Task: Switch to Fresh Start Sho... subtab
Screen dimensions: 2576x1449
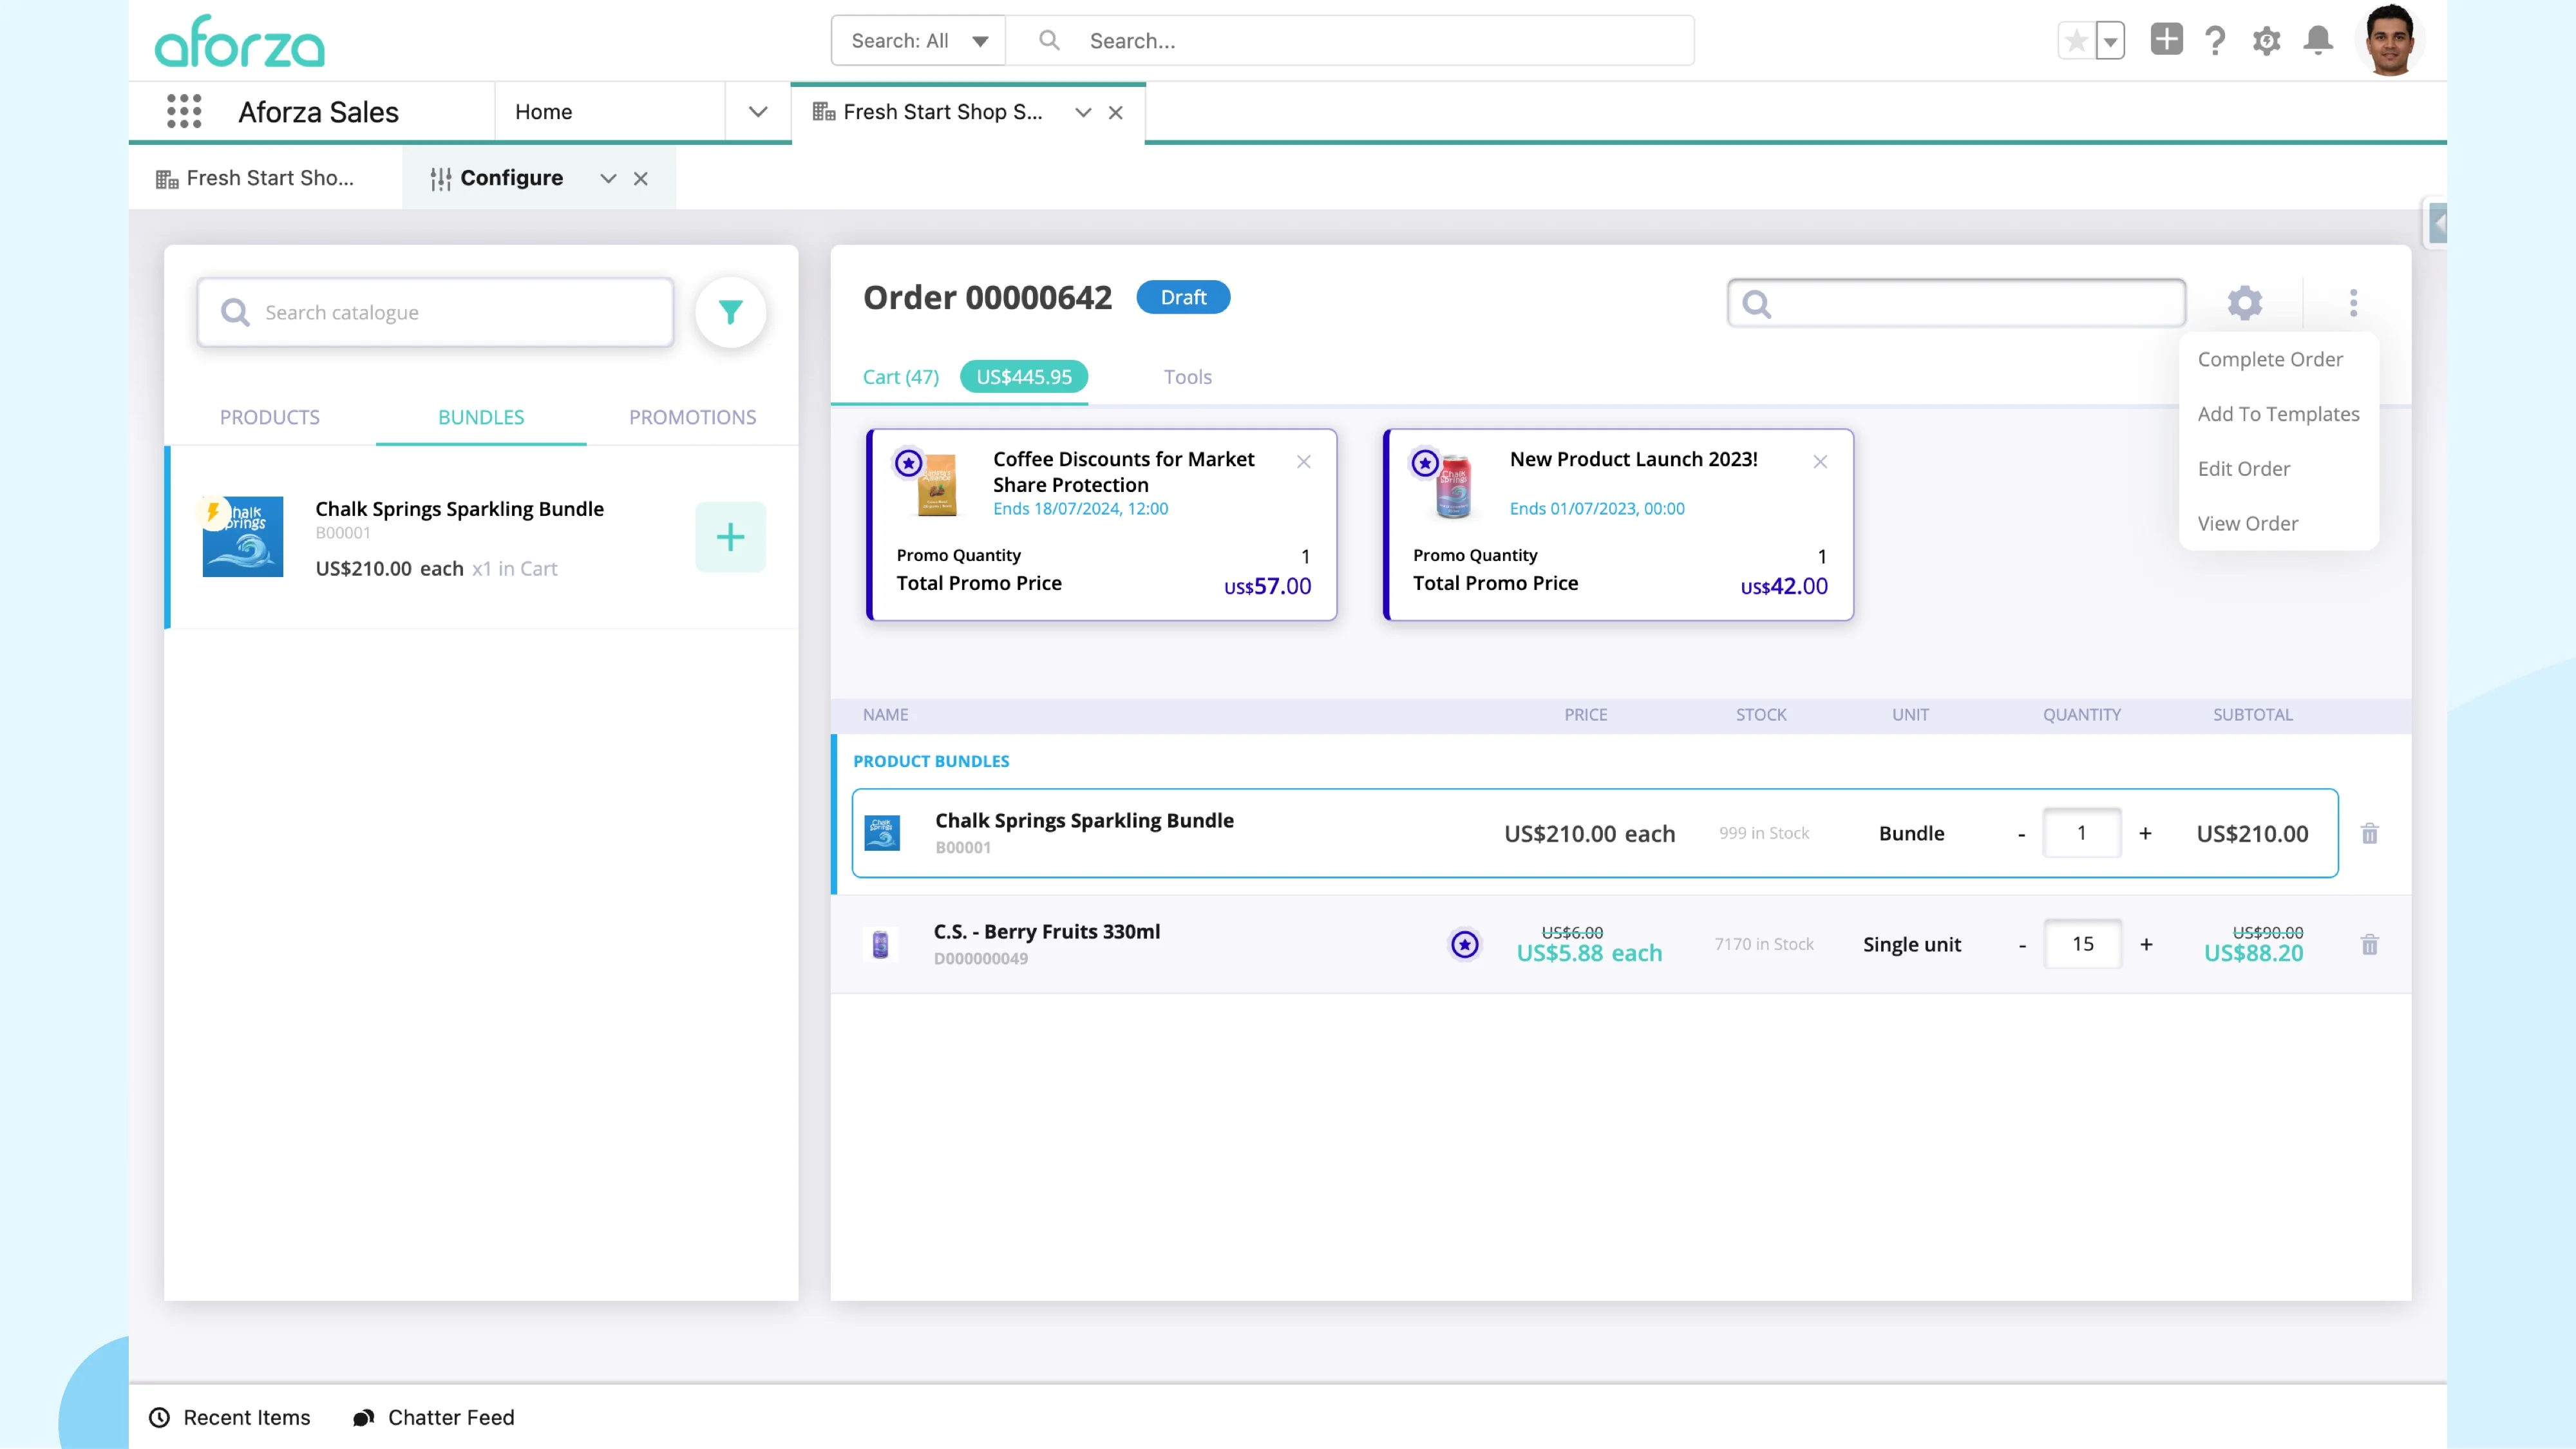Action: (255, 178)
